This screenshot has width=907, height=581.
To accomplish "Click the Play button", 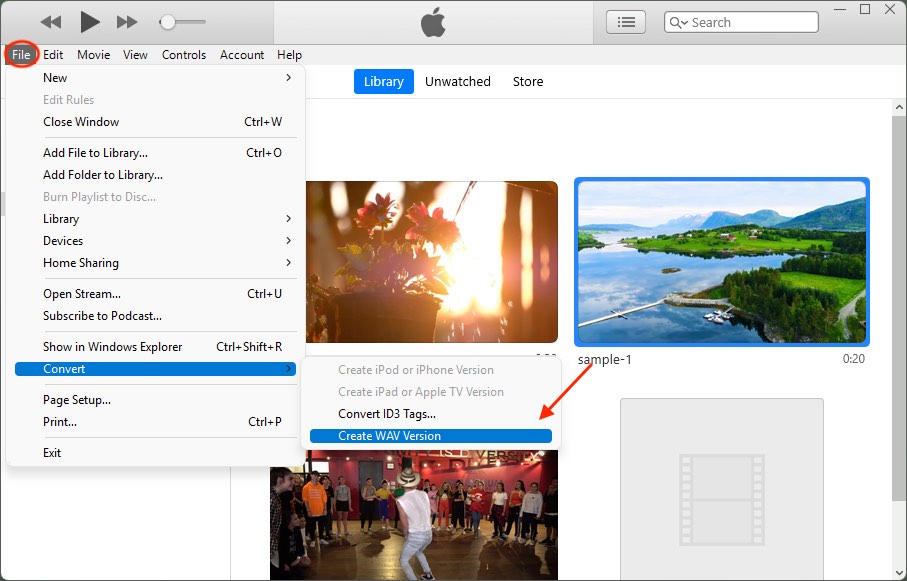I will (88, 20).
